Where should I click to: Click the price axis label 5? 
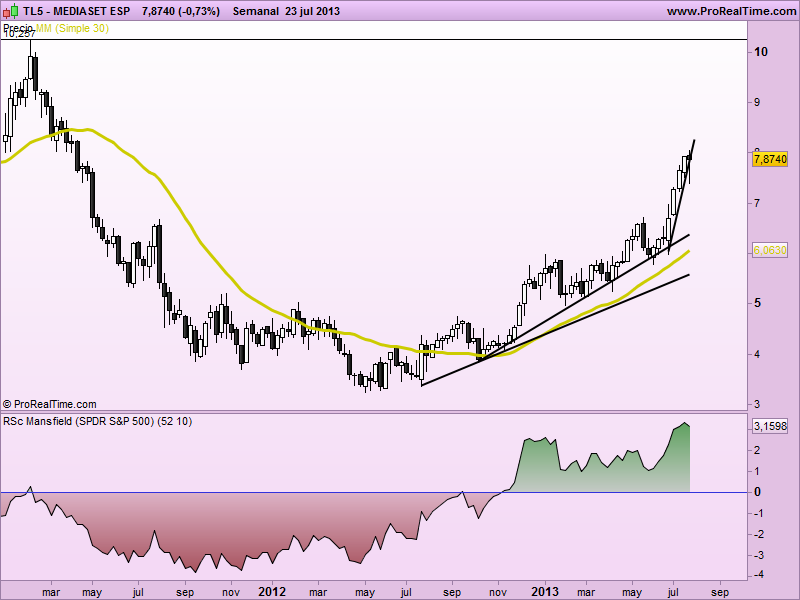tap(757, 303)
